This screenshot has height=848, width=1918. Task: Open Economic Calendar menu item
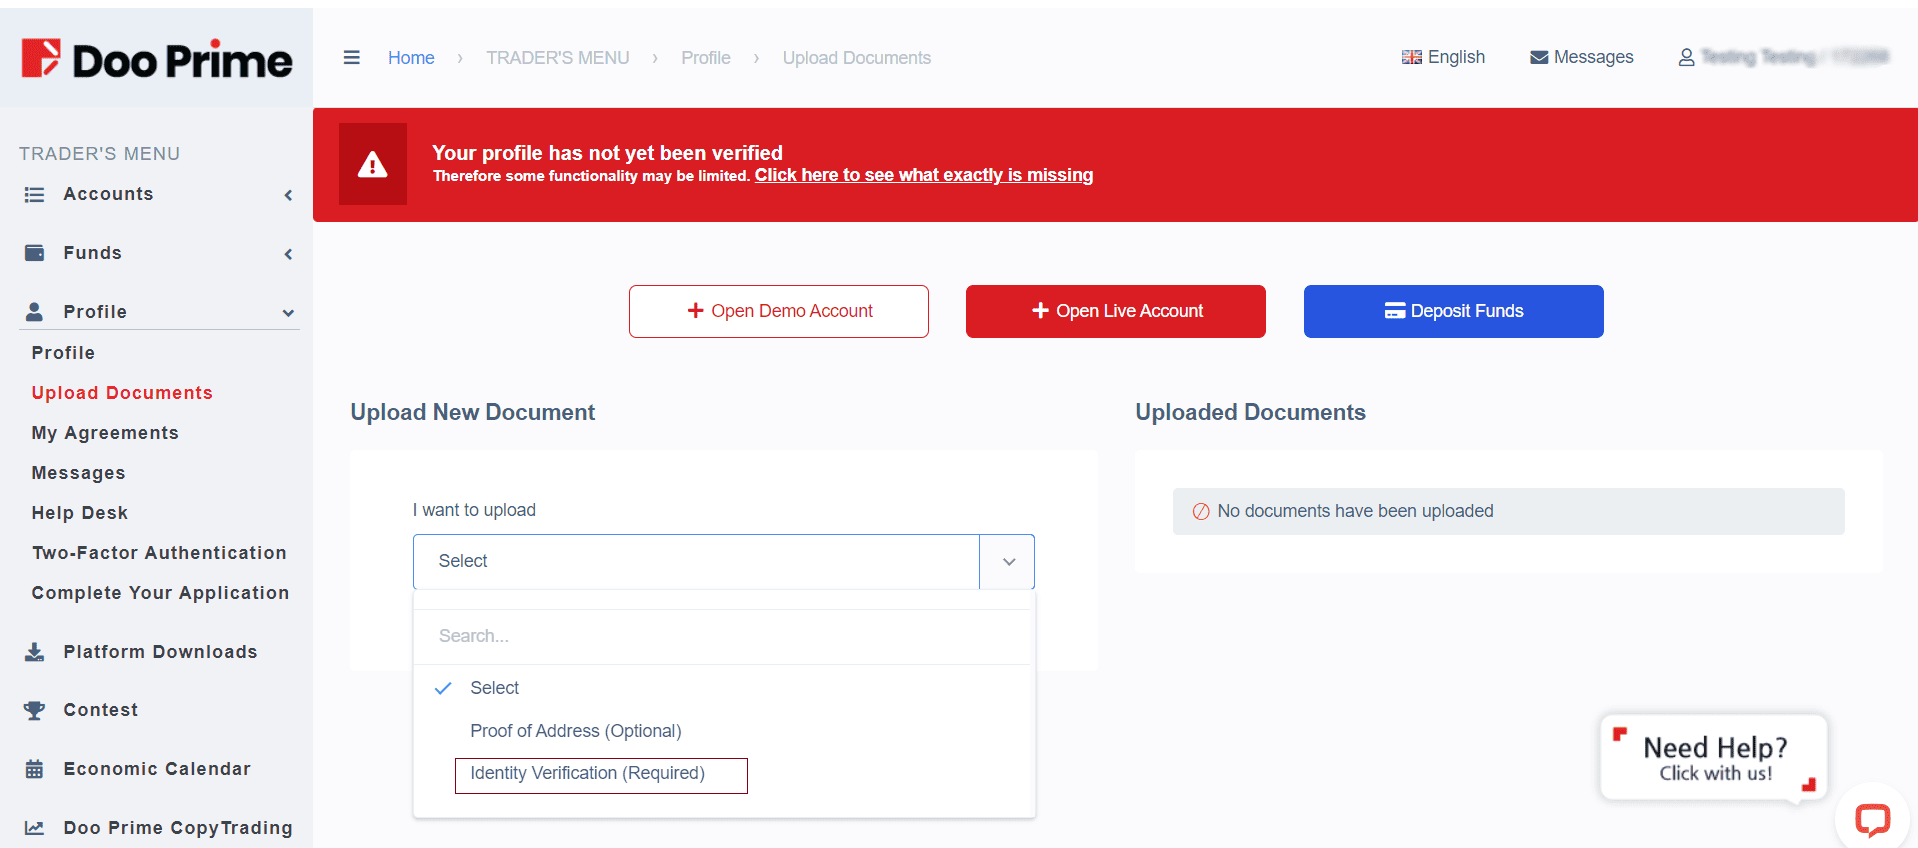157,769
